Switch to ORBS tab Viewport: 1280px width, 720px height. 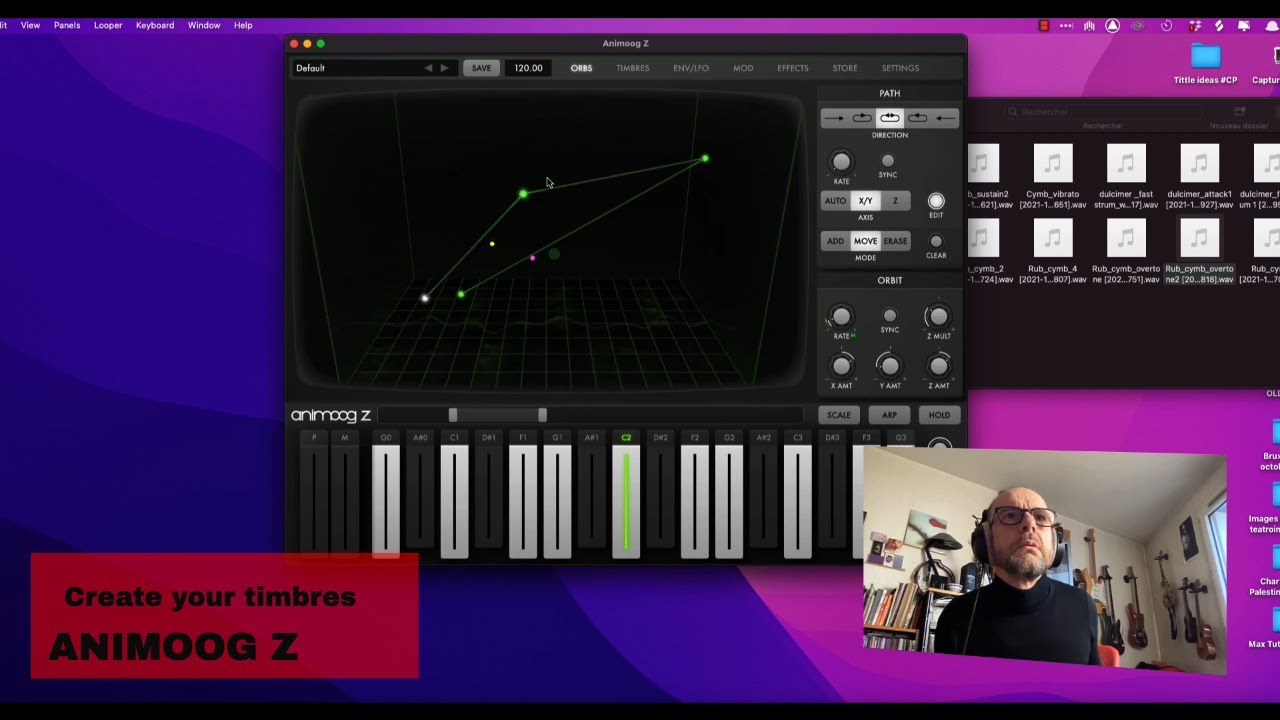[581, 68]
